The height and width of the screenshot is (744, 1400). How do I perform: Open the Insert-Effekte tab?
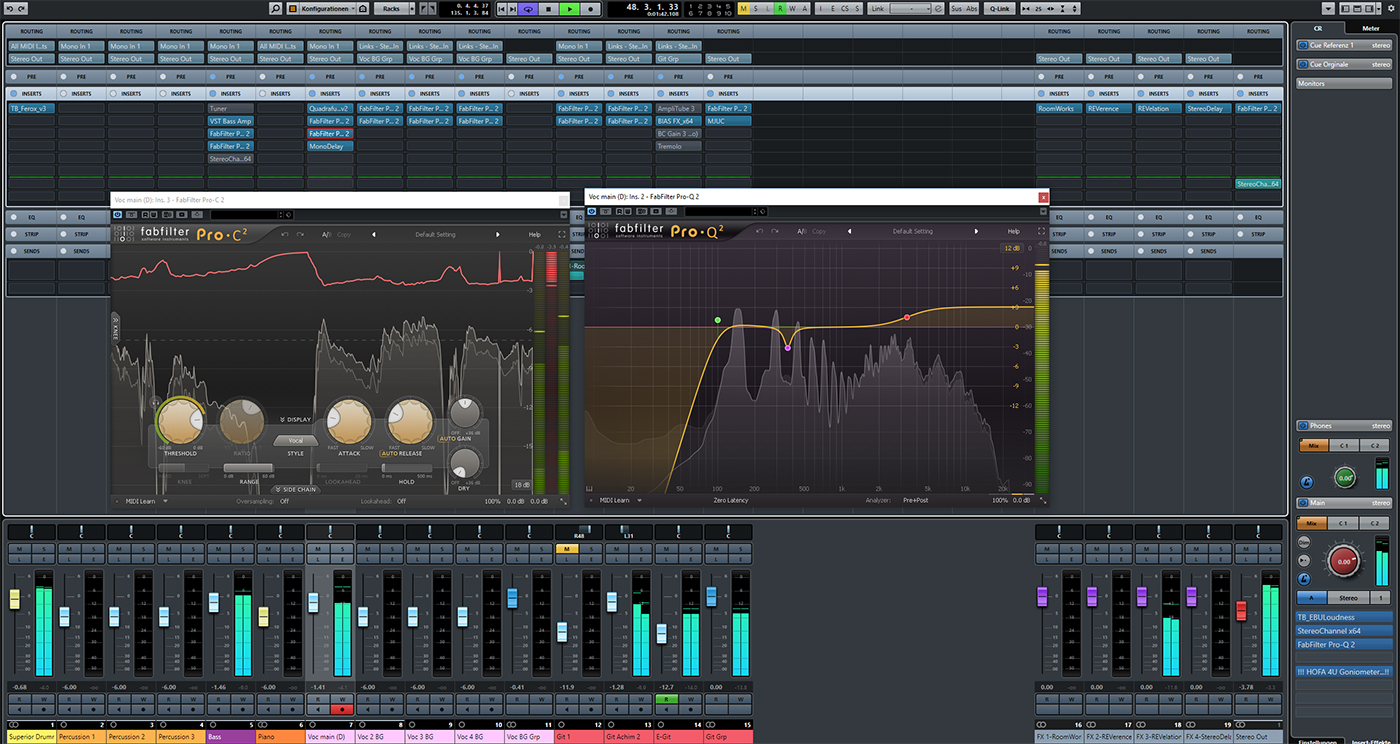1372,739
